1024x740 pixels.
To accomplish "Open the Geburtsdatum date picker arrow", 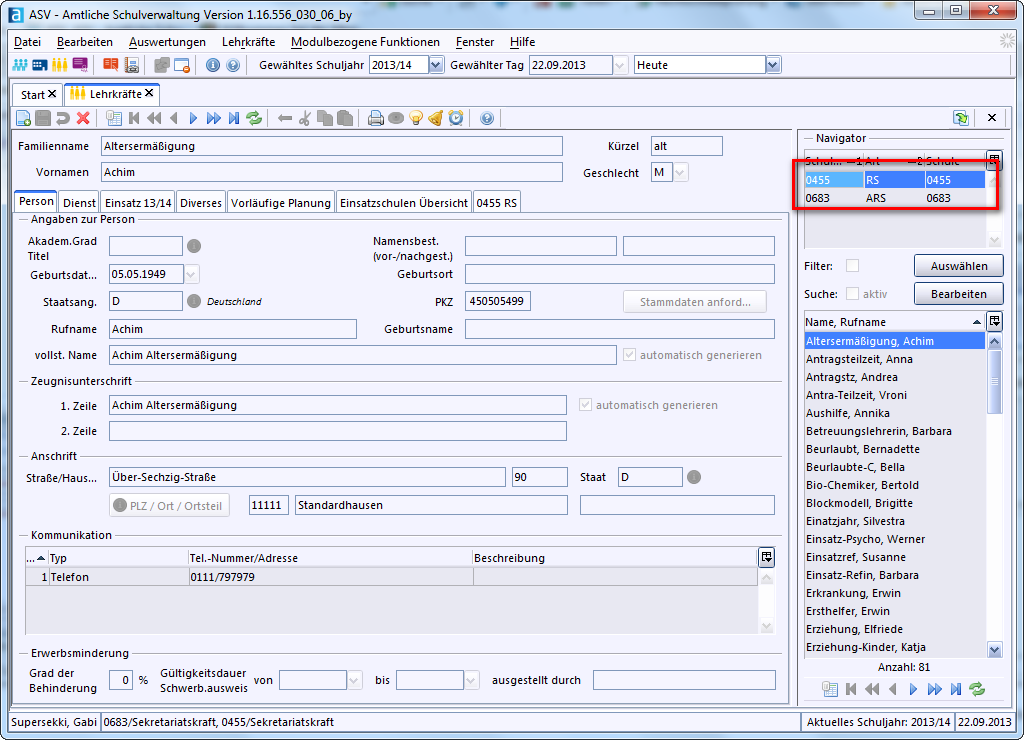I will [191, 274].
